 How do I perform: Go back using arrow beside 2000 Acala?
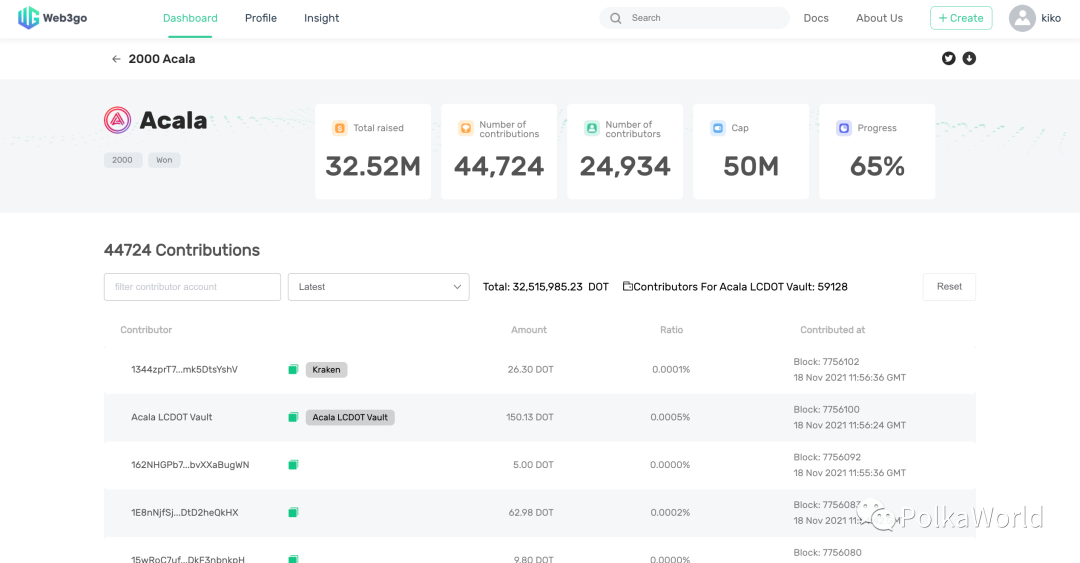tap(116, 59)
